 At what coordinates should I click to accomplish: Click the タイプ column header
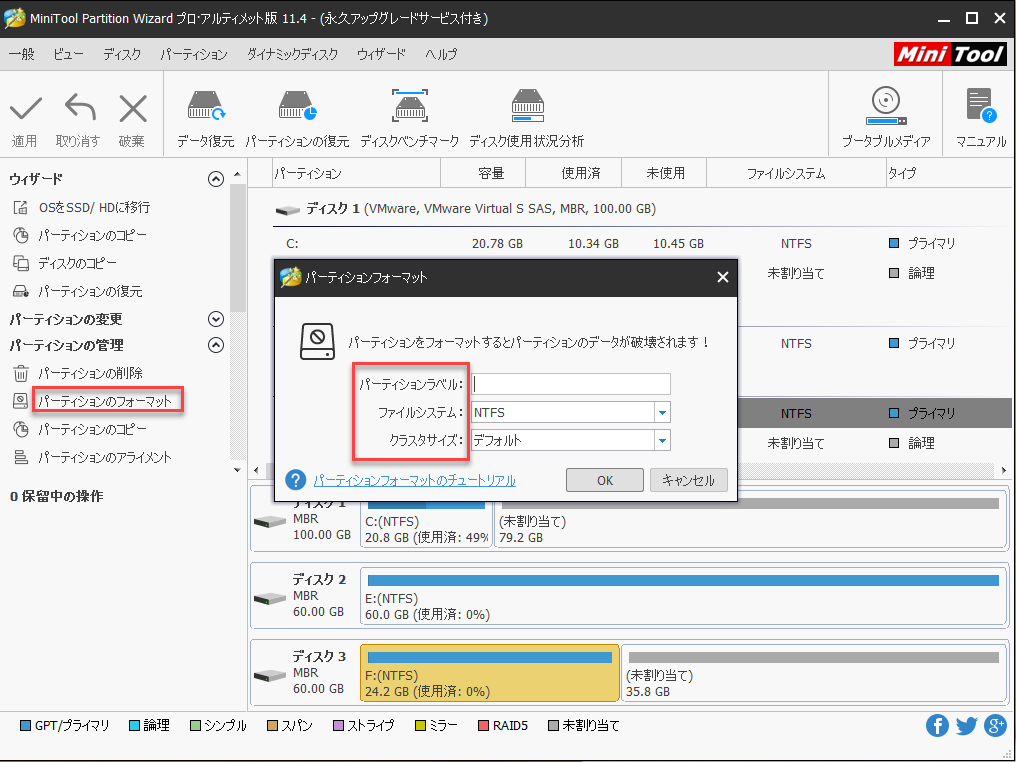coord(949,173)
